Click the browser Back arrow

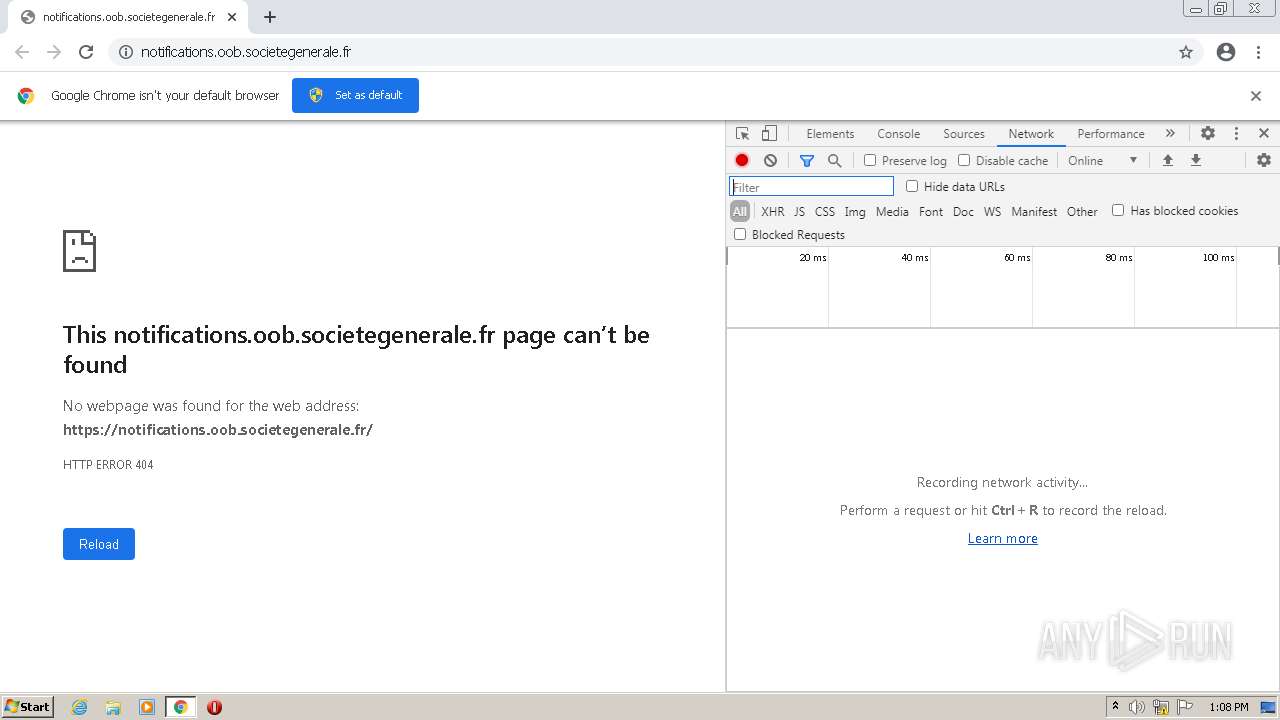[x=22, y=52]
